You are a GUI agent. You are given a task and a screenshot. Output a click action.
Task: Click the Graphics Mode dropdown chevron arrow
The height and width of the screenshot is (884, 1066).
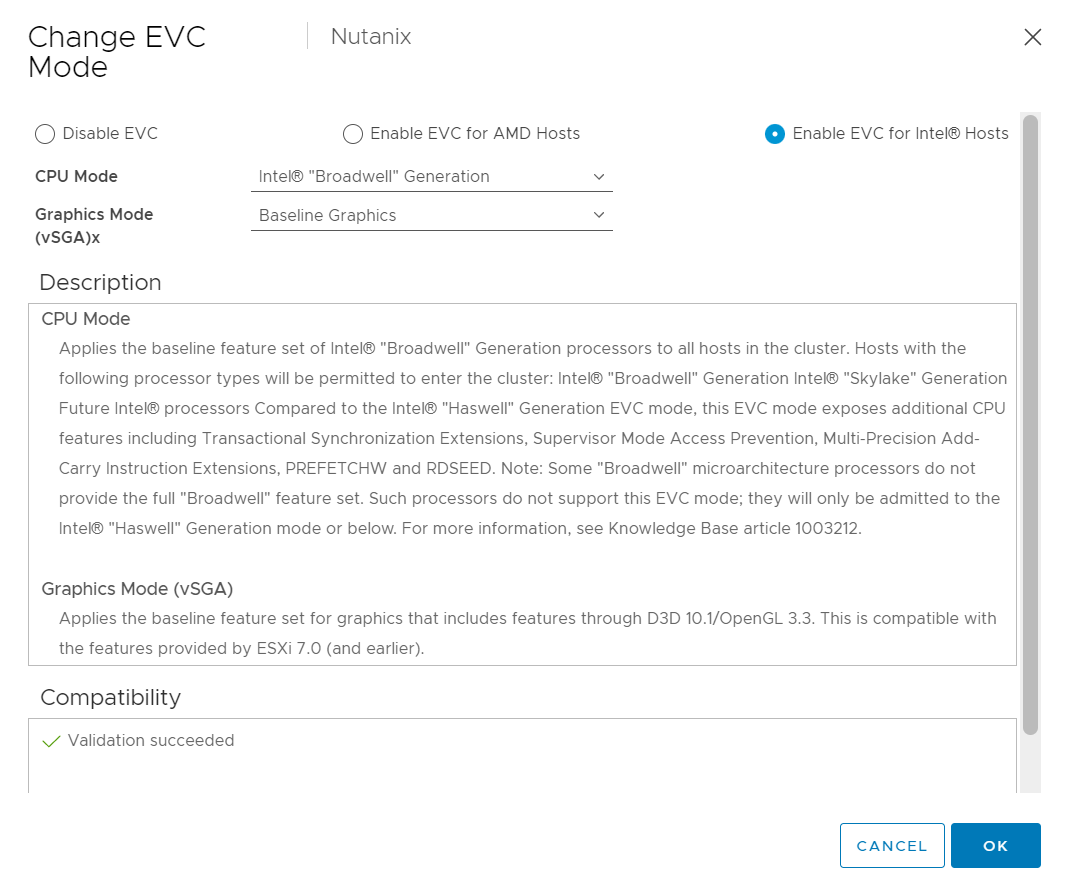pyautogui.click(x=599, y=215)
